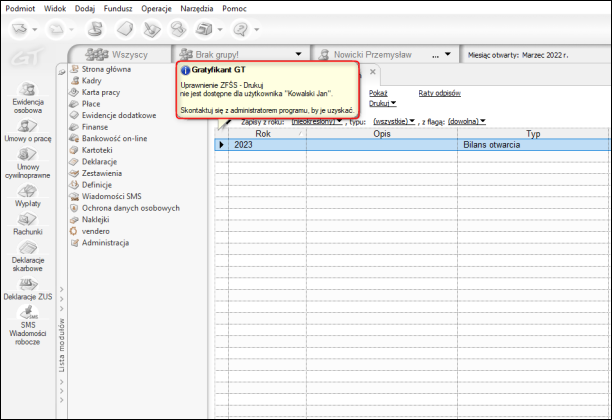Open the Nowicki Przemysław employee dropdown arrow

tap(448, 54)
